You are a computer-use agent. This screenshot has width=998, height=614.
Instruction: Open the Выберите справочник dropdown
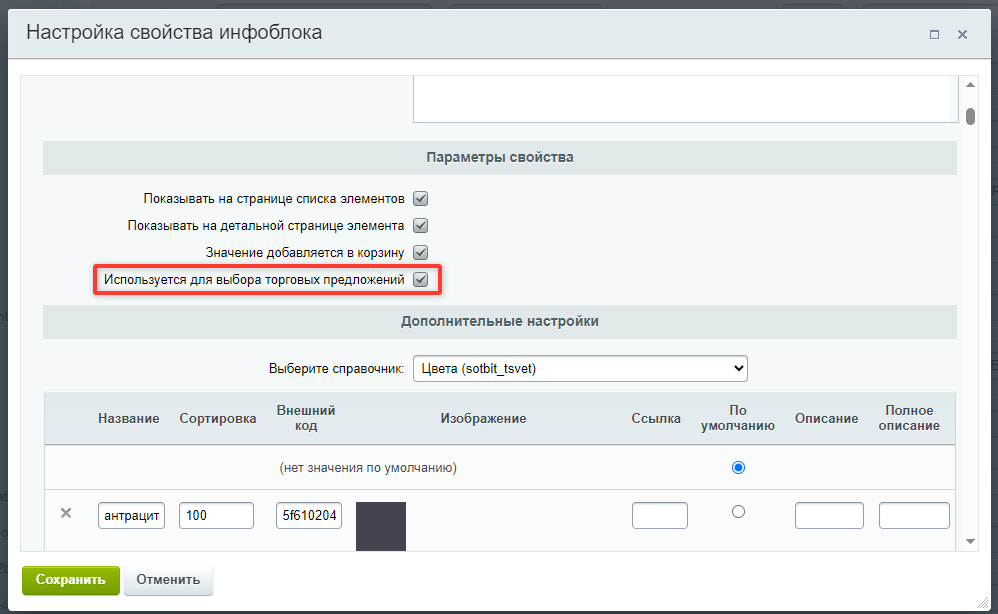click(x=580, y=368)
